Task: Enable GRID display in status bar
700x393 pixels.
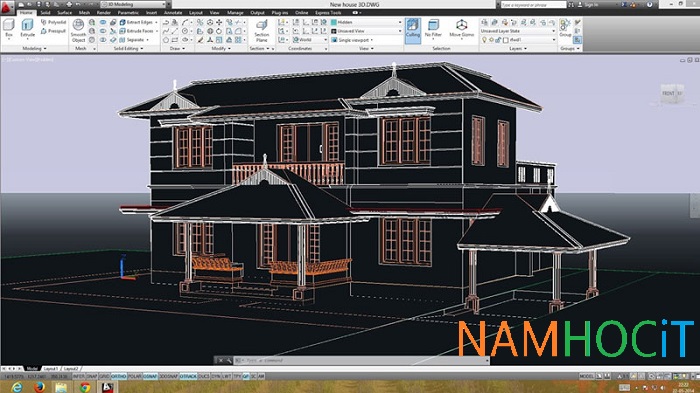Action: click(x=104, y=376)
